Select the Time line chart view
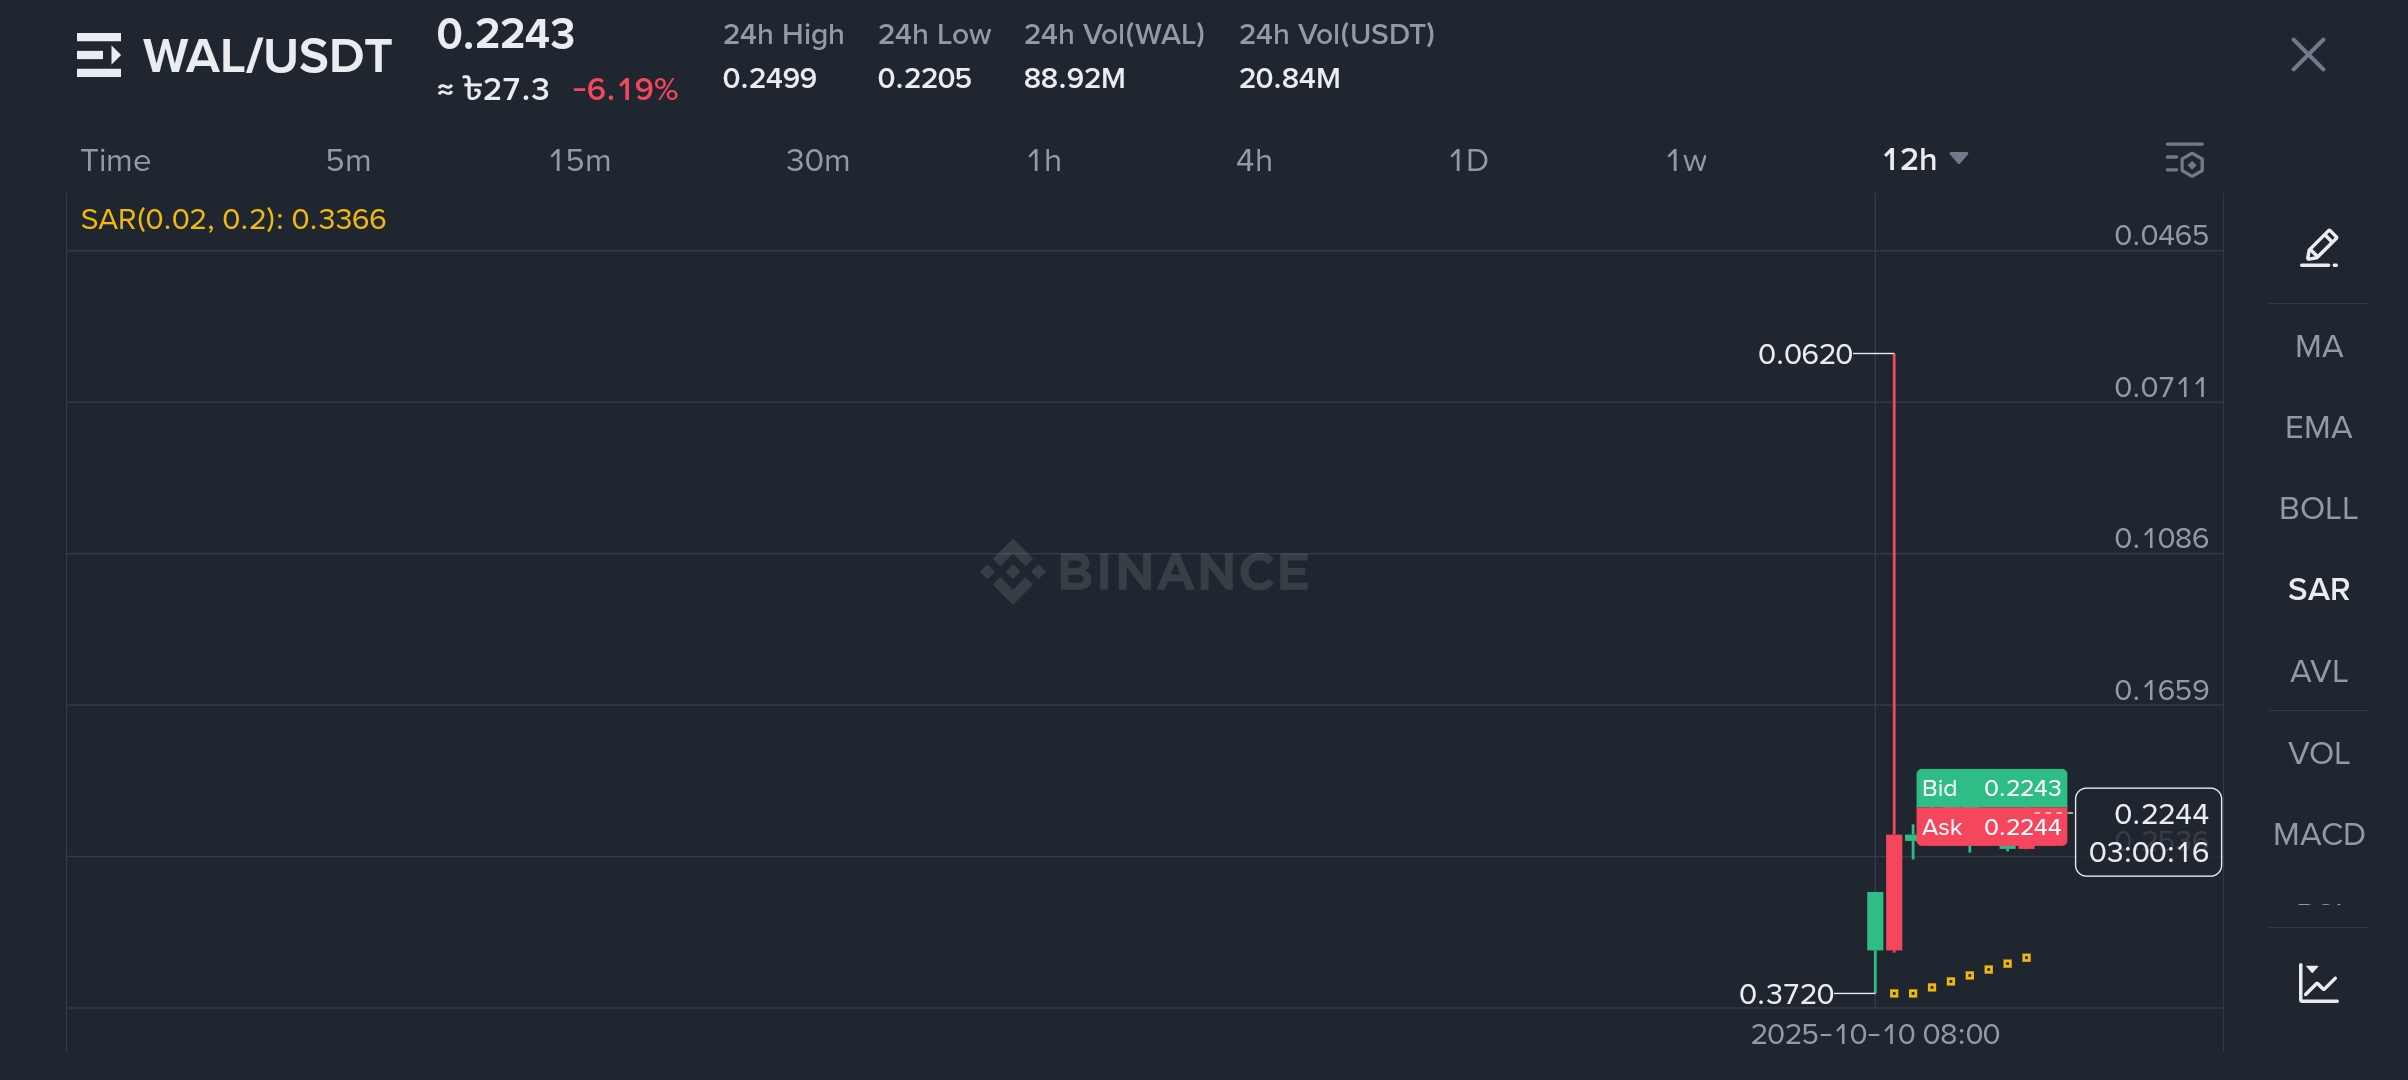2408x1080 pixels. coord(115,160)
